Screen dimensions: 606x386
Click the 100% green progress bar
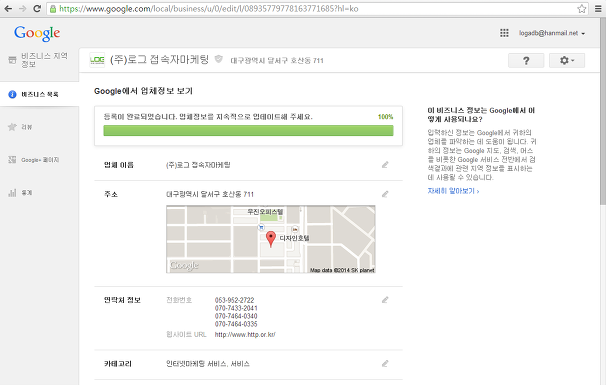248,131
